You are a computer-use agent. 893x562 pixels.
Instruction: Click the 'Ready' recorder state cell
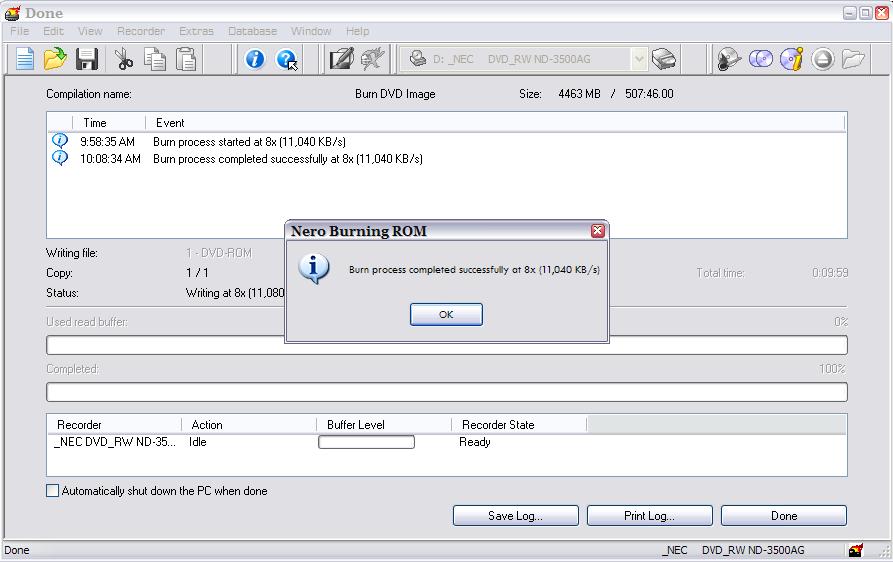tap(474, 442)
